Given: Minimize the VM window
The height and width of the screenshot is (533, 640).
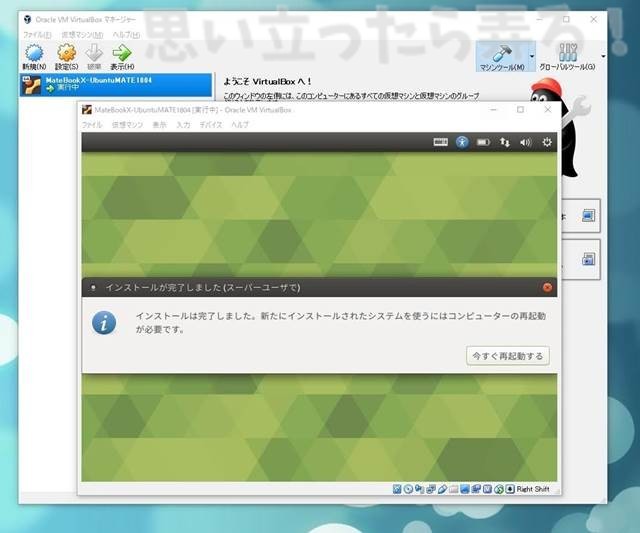Looking at the screenshot, I should pos(493,109).
